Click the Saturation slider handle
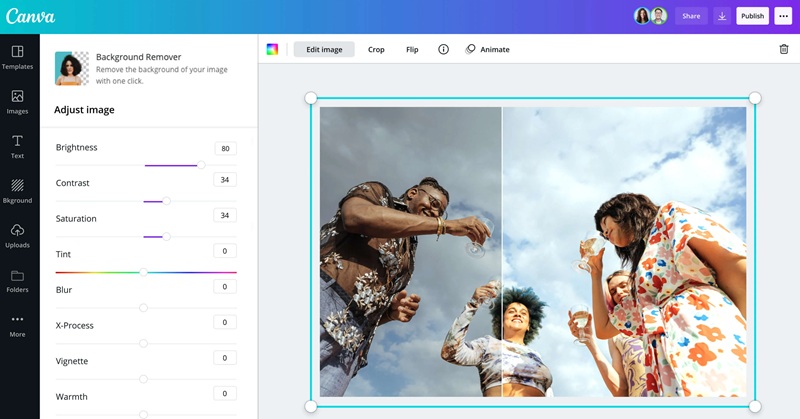800x419 pixels. pos(166,236)
